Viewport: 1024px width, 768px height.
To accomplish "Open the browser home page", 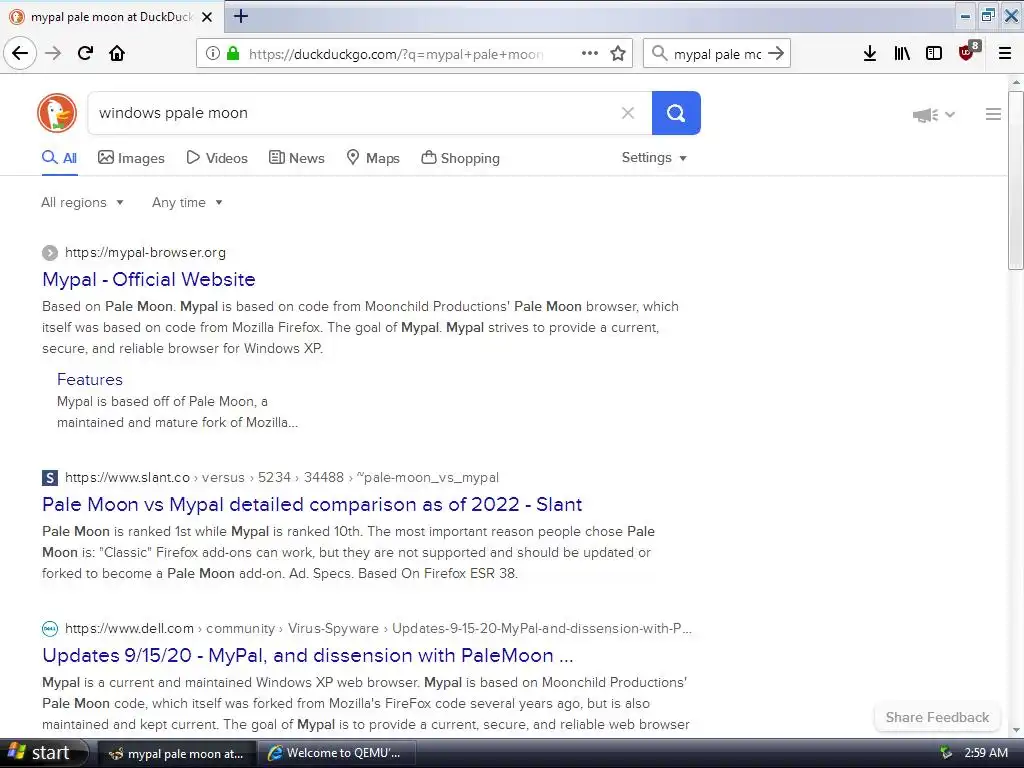I will click(117, 54).
